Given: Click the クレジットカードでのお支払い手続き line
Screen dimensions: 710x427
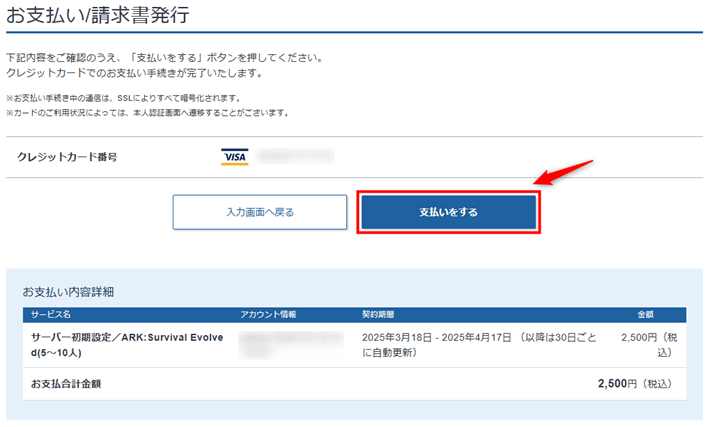Looking at the screenshot, I should point(135,73).
